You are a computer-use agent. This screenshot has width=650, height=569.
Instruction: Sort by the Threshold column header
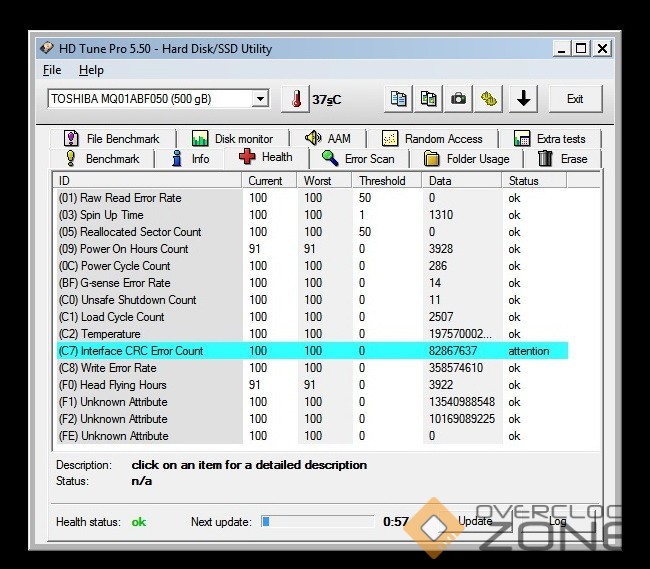click(387, 181)
